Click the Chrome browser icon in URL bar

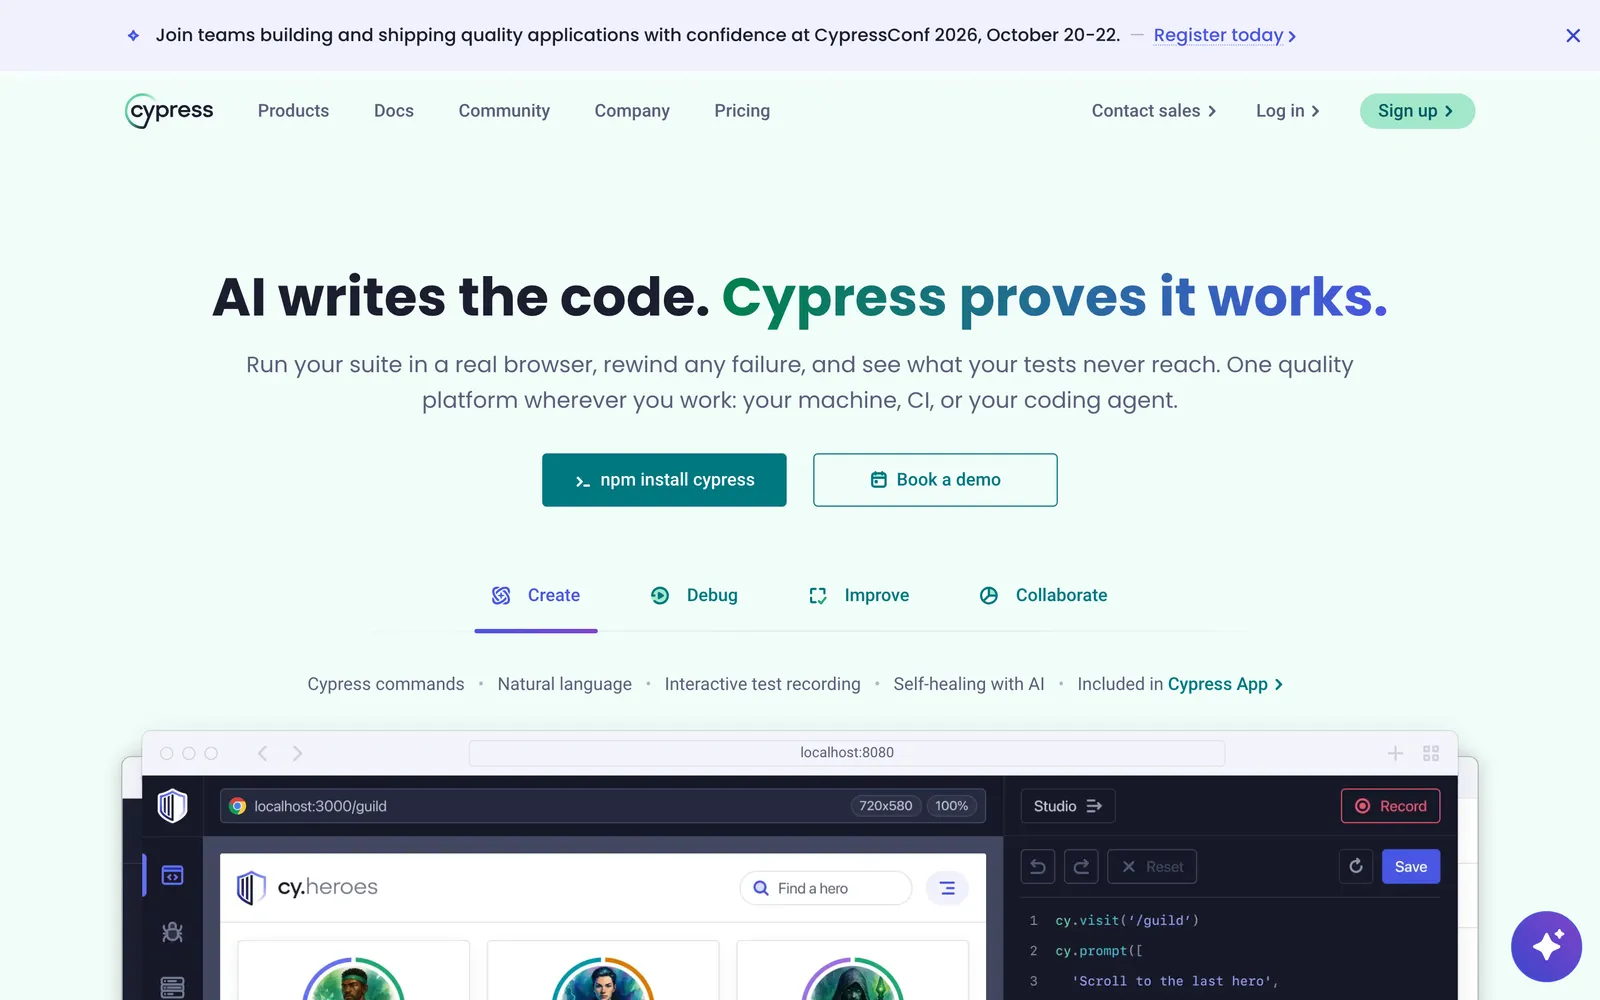click(238, 806)
